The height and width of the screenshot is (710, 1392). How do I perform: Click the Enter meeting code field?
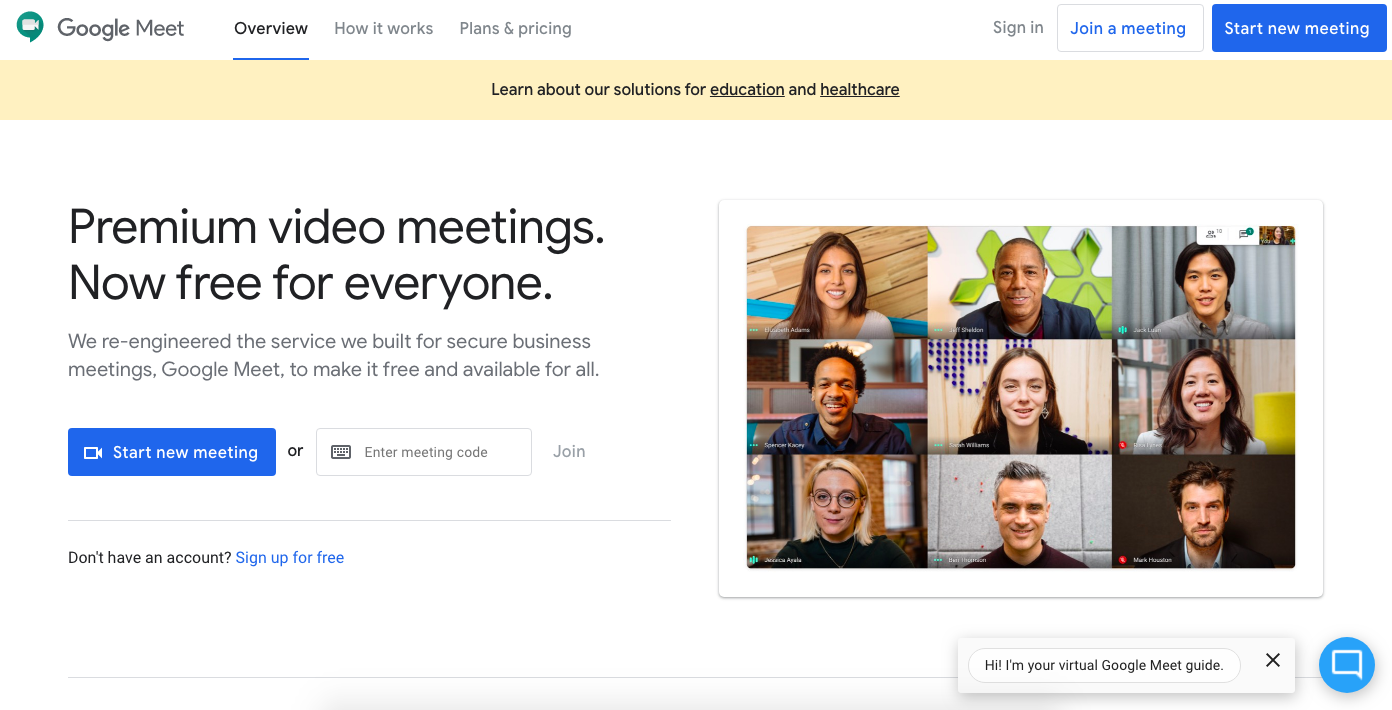[424, 452]
